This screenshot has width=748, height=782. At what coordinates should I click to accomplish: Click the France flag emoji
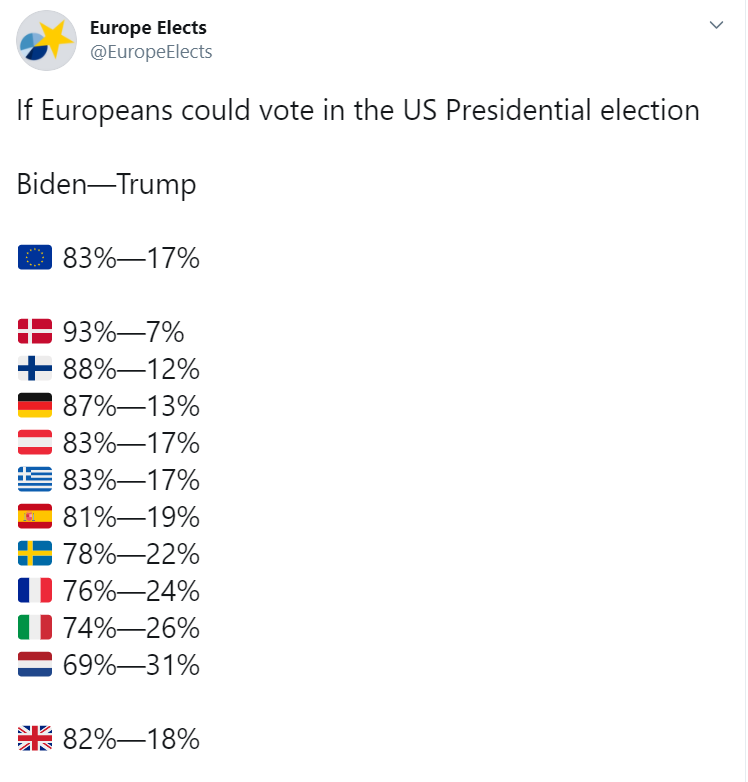click(35, 590)
